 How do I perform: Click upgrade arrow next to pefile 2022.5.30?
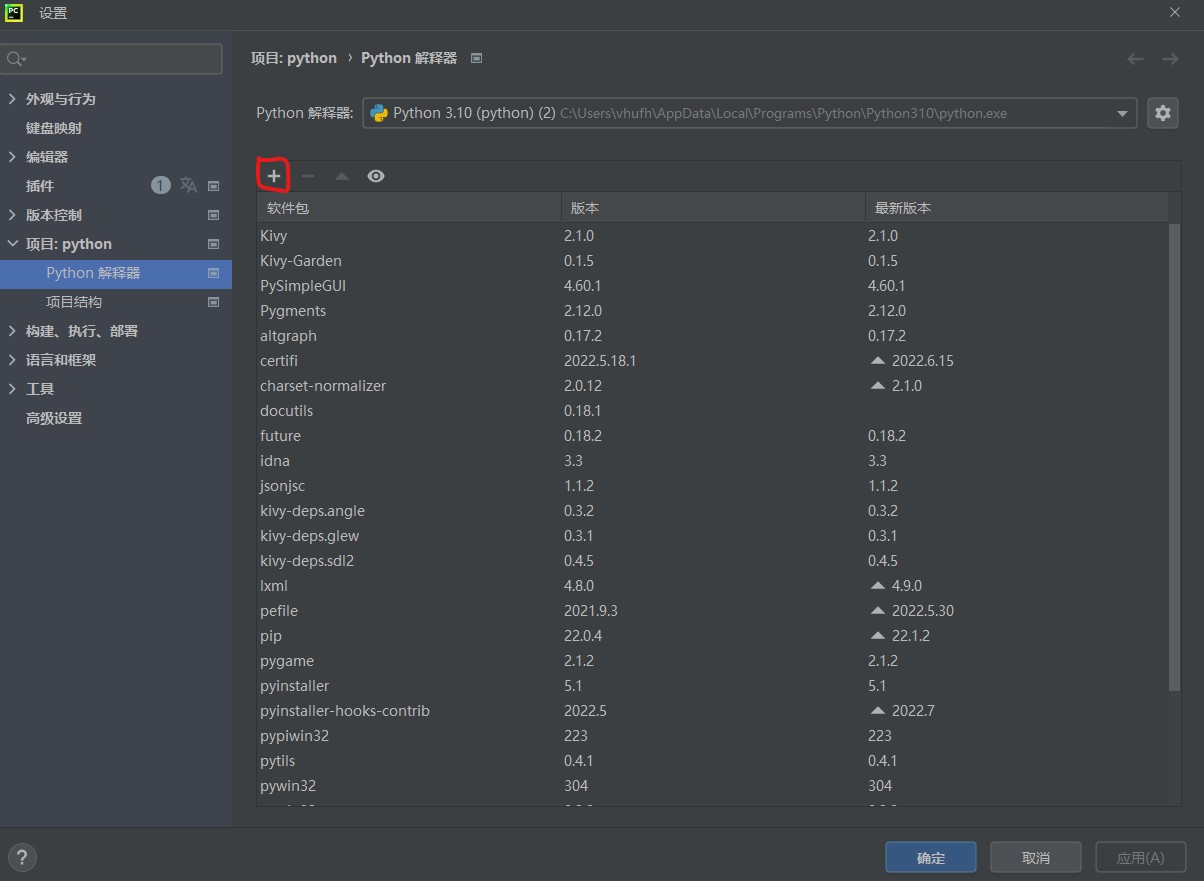point(878,611)
